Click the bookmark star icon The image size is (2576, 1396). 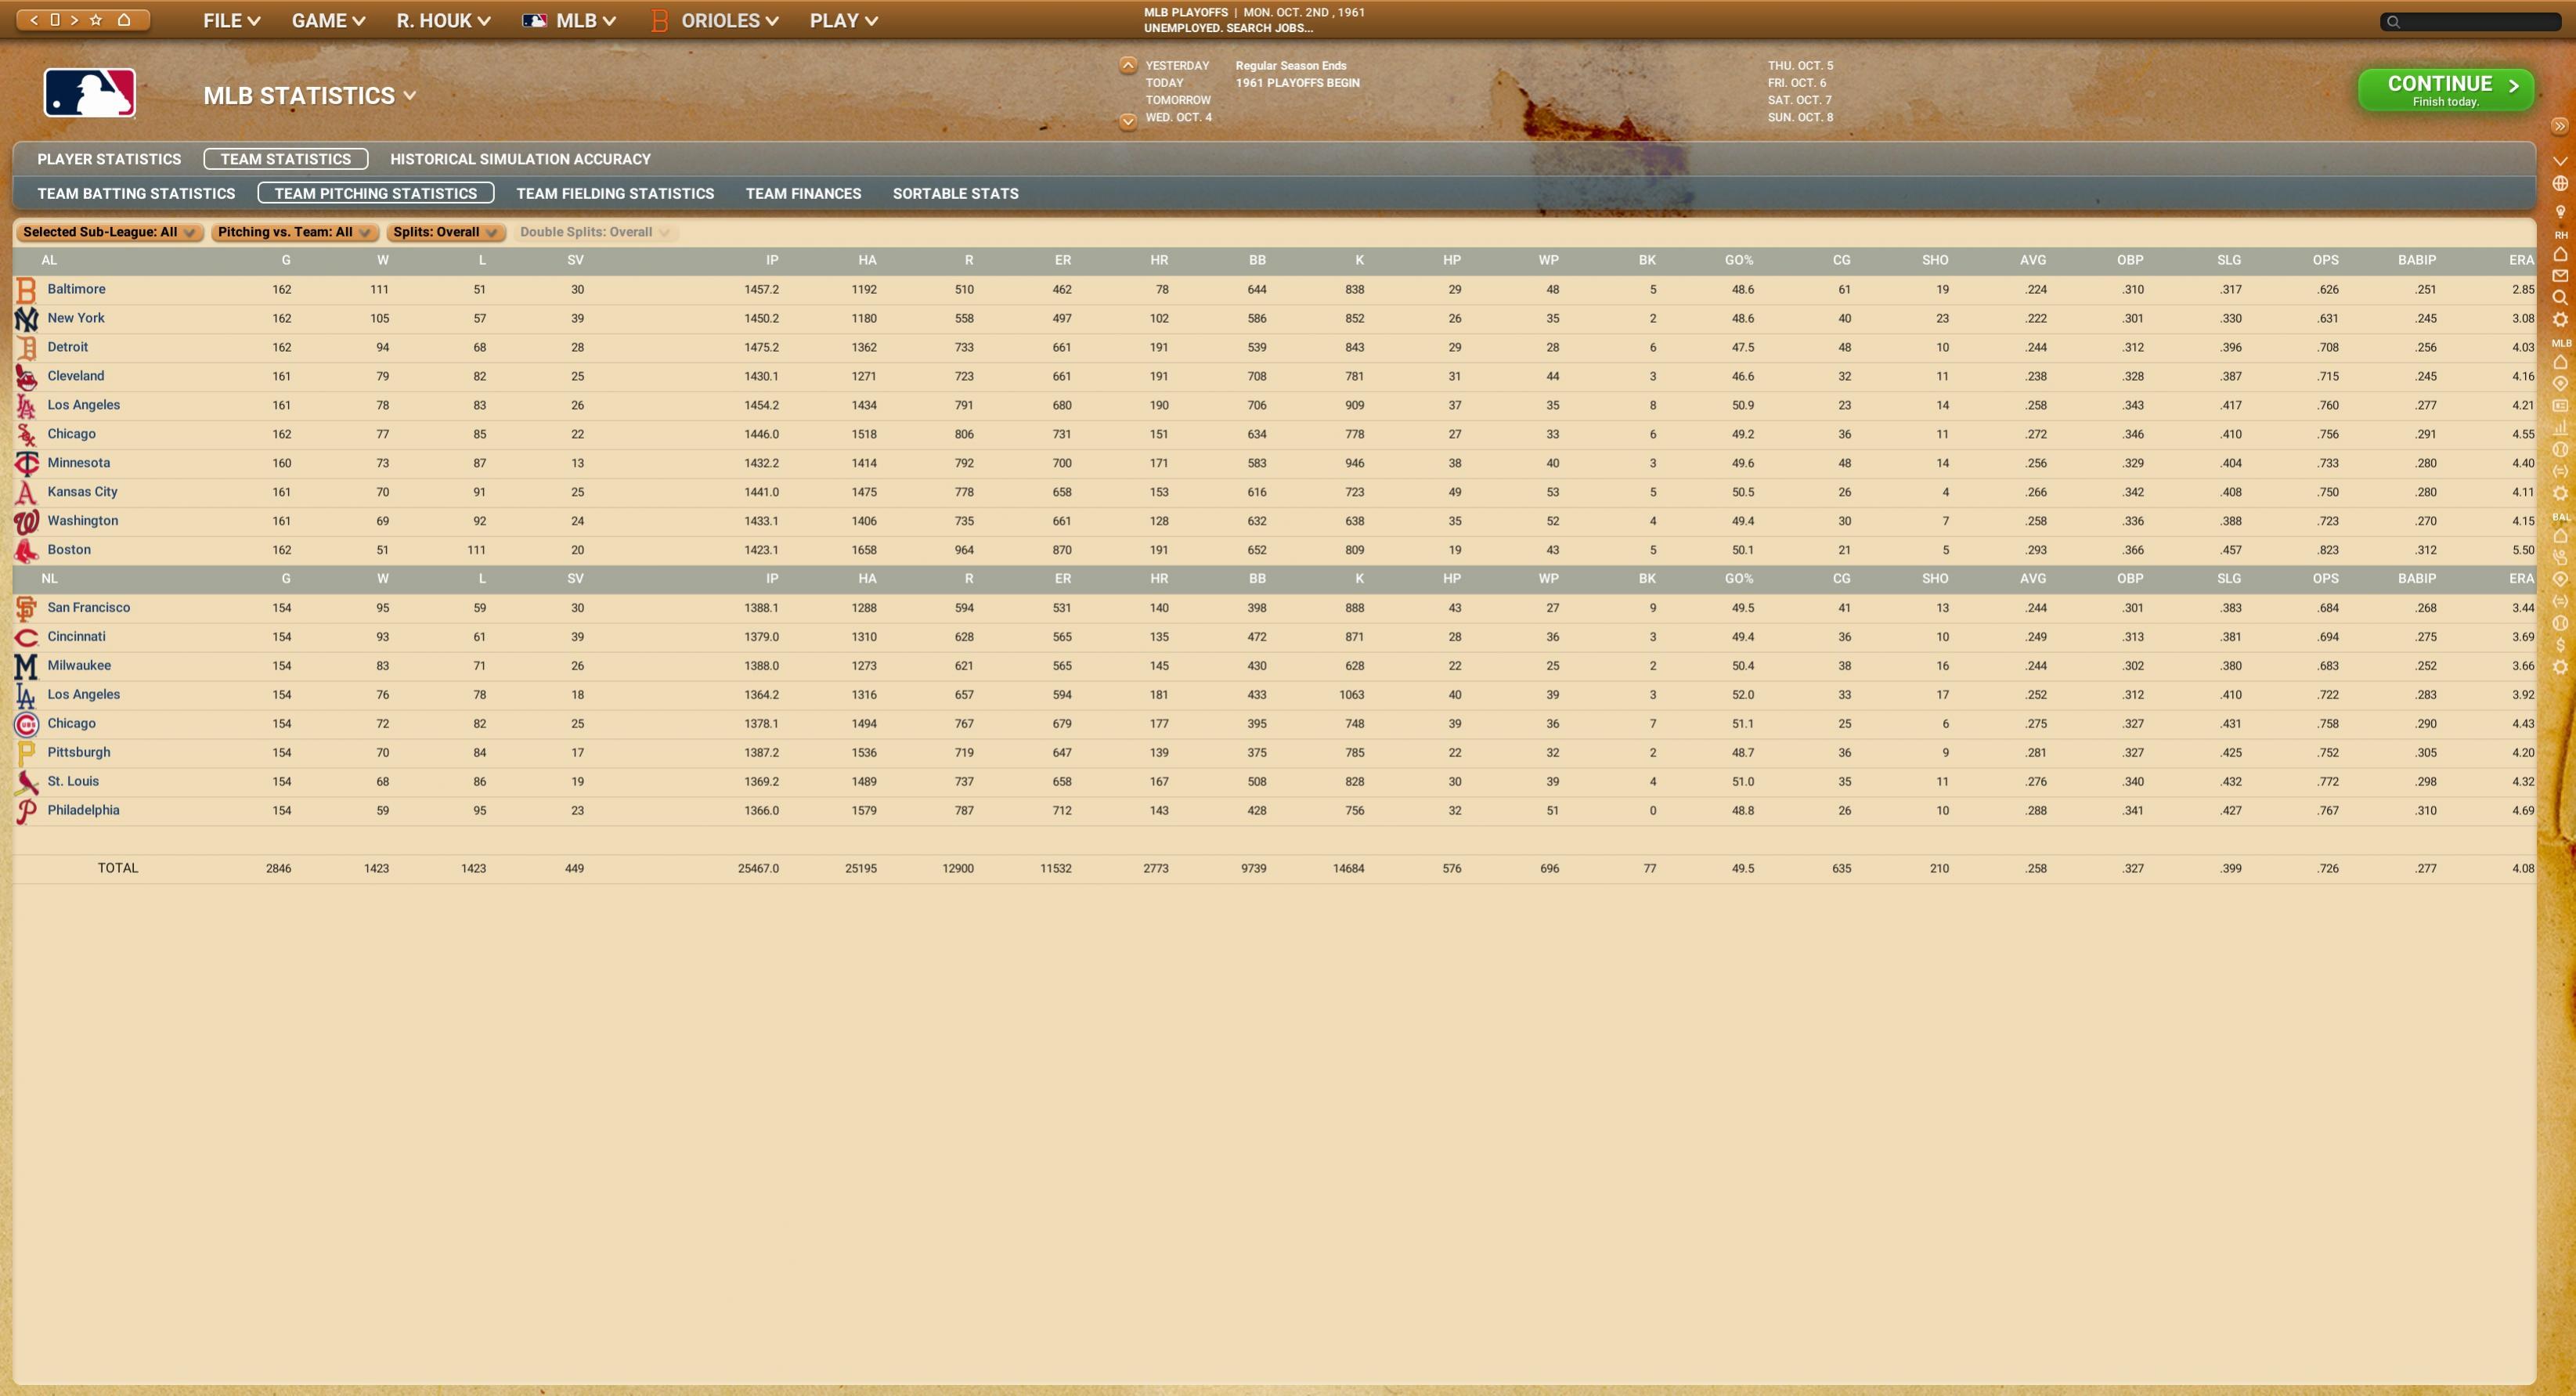pos(96,20)
